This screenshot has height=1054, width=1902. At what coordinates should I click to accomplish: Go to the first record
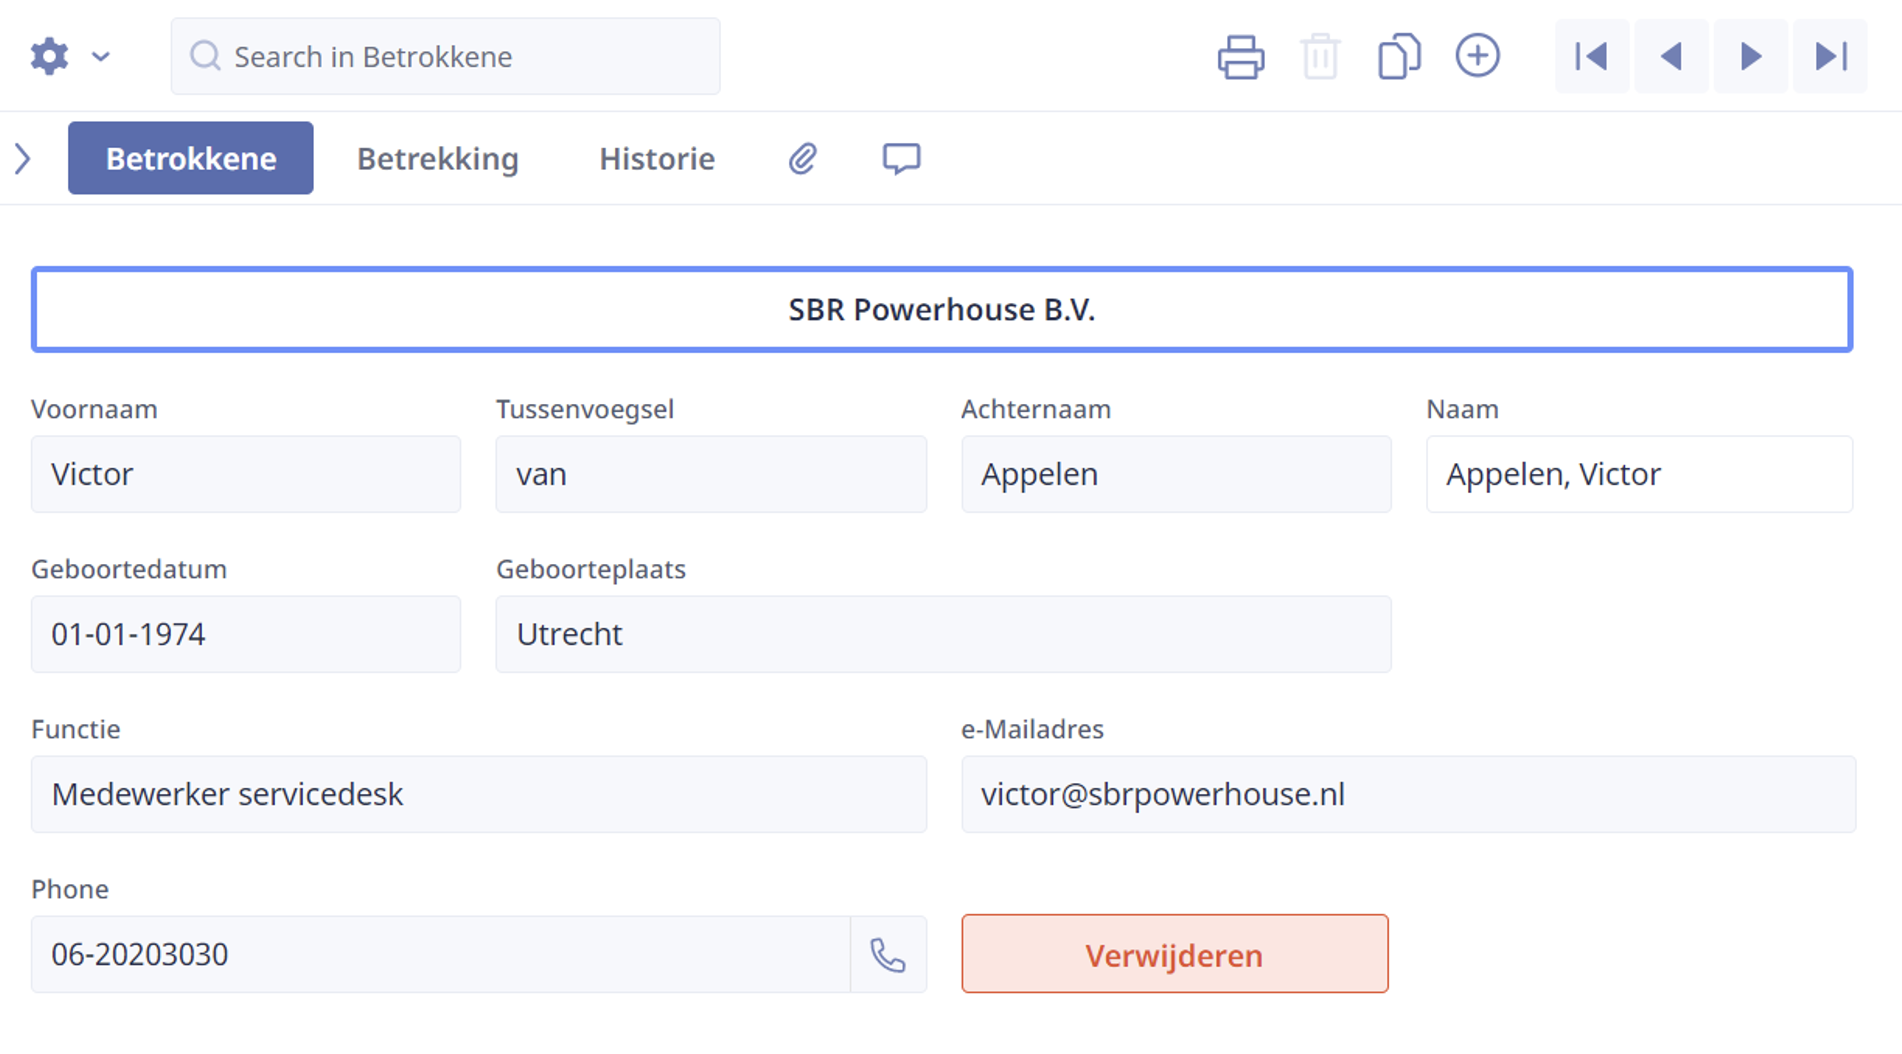click(1592, 56)
